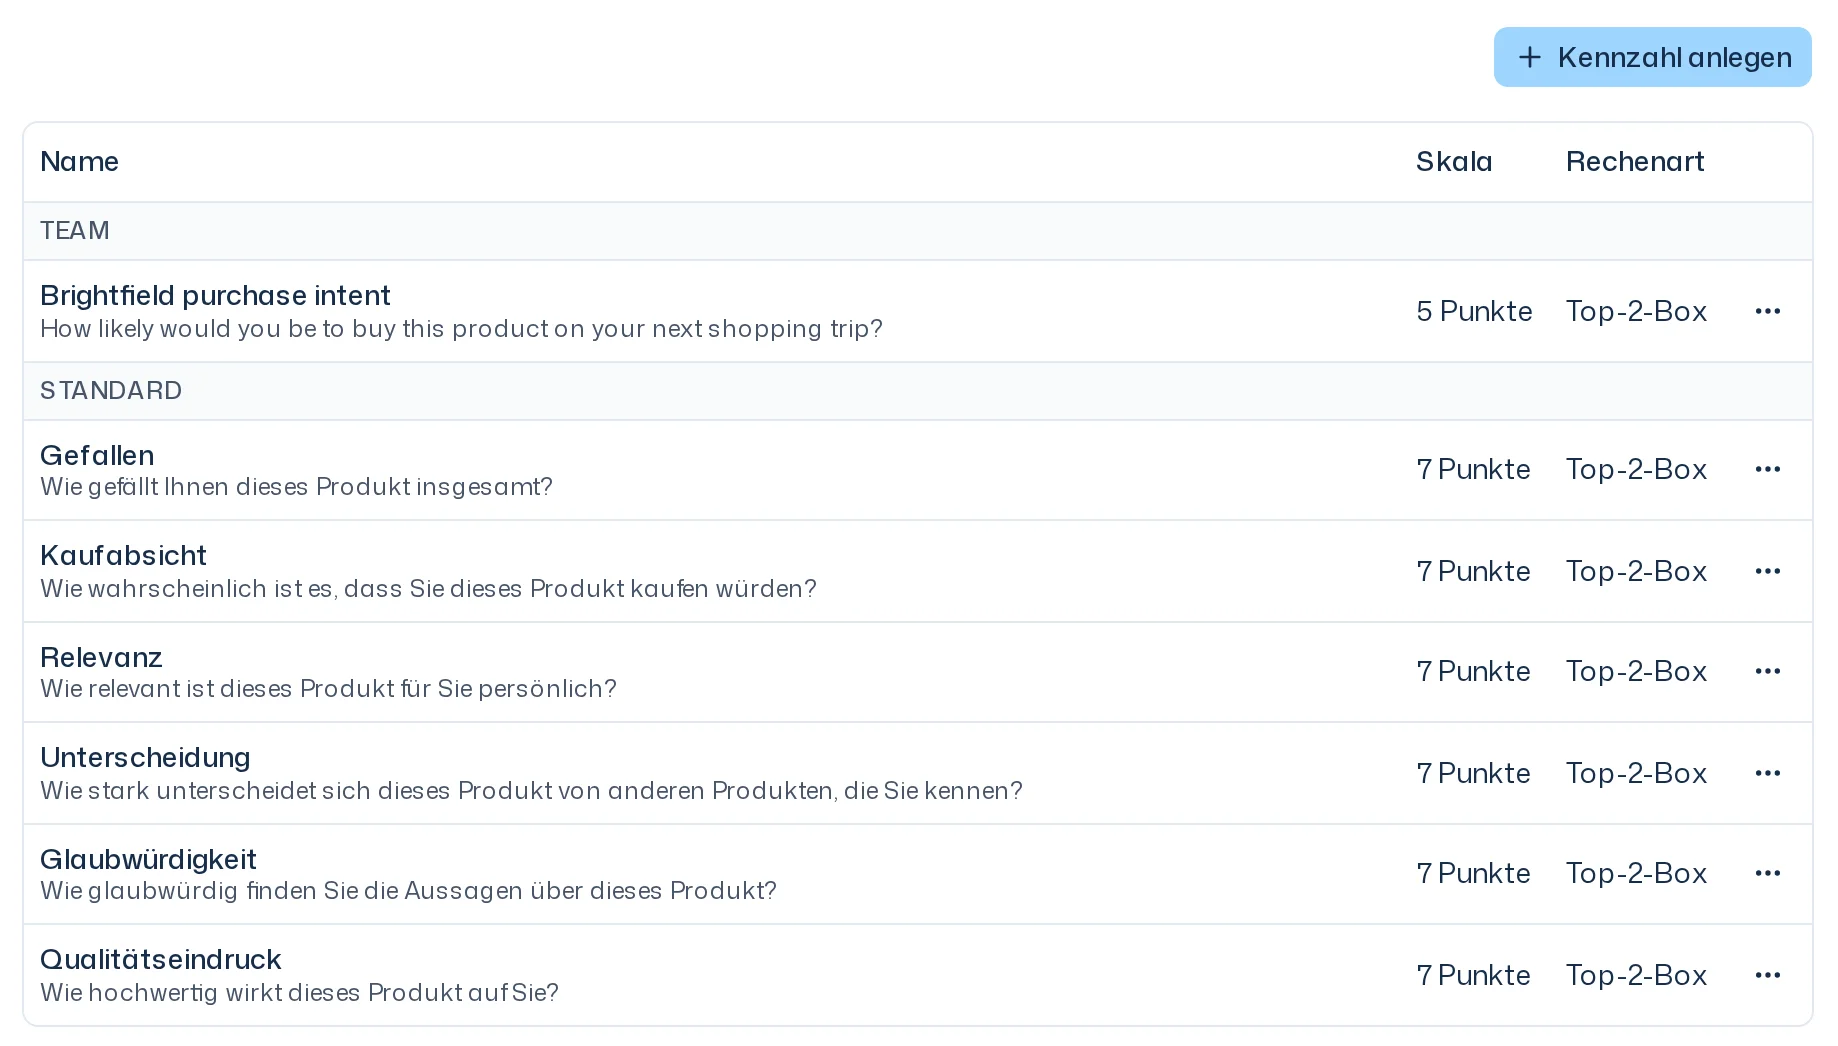
Task: Click the TEAM group header
Action: coord(918,231)
